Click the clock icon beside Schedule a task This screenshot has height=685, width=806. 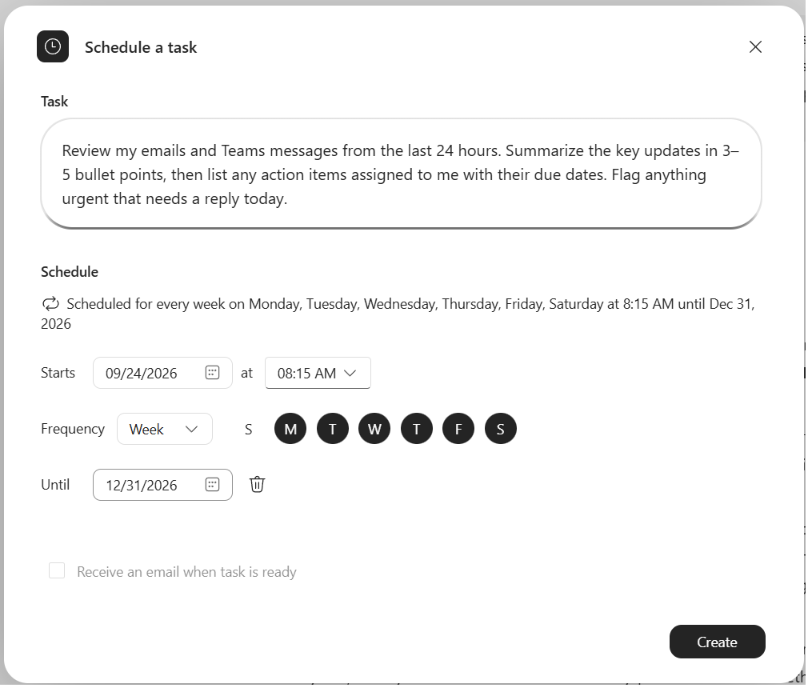click(x=52, y=47)
